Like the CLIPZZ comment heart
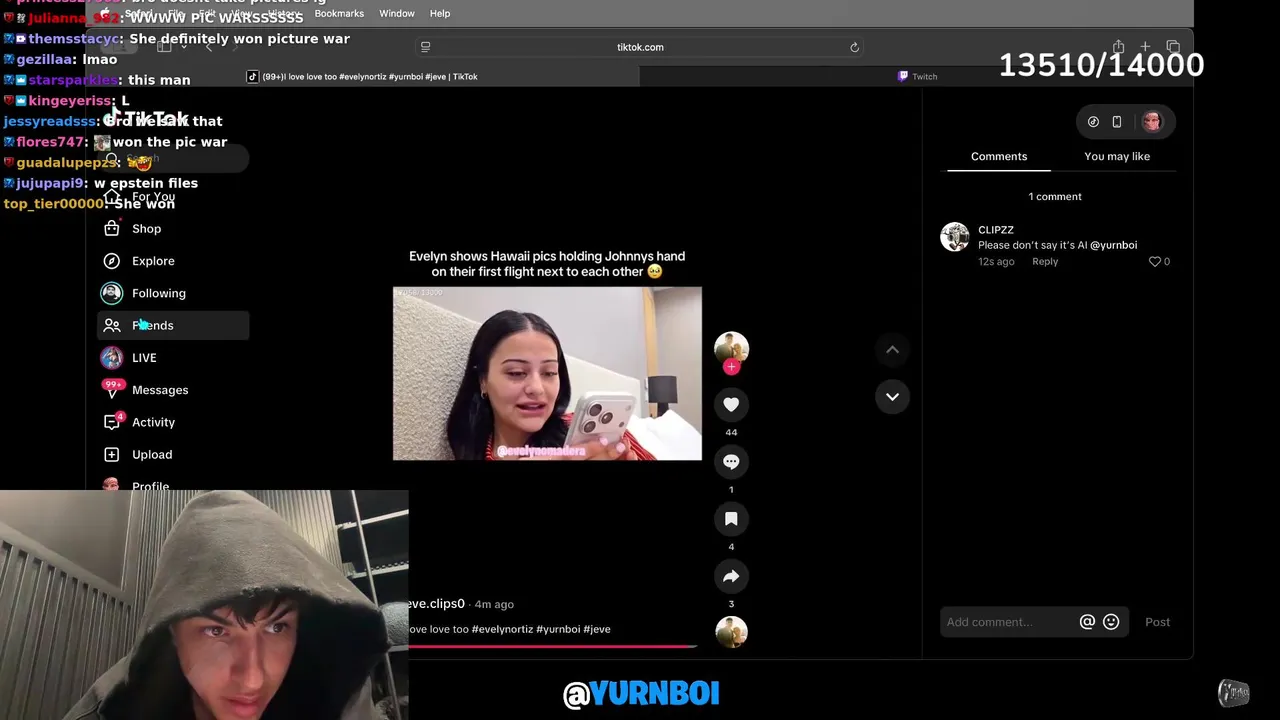 tap(1155, 261)
